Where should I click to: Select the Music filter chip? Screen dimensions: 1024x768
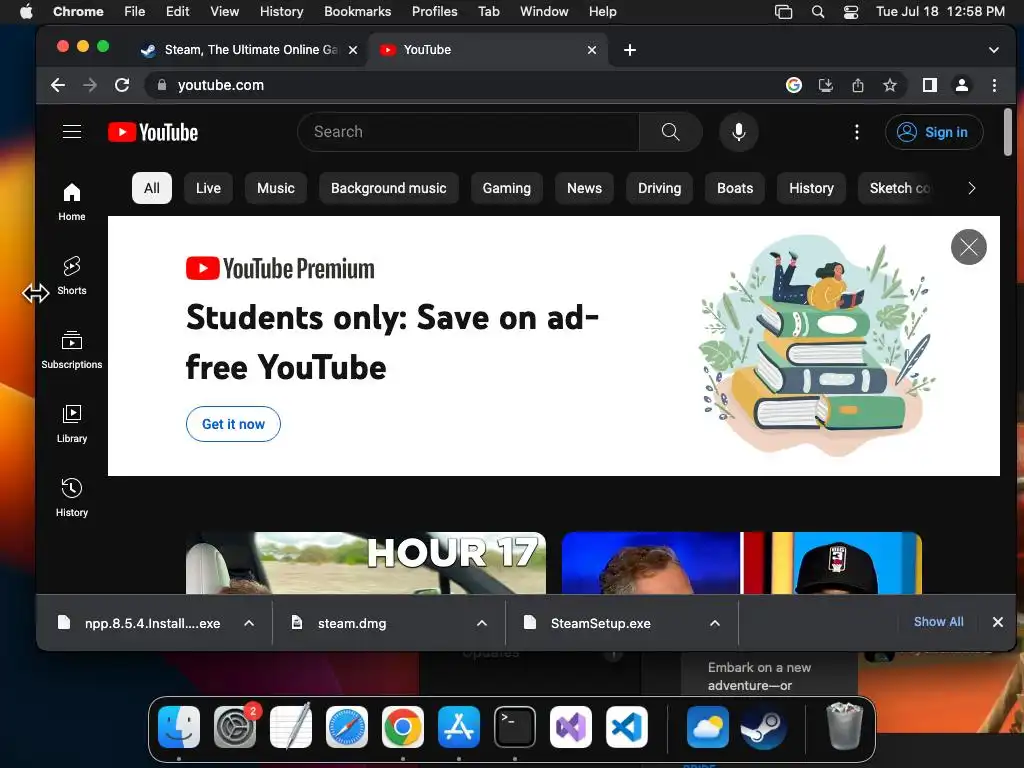(276, 188)
